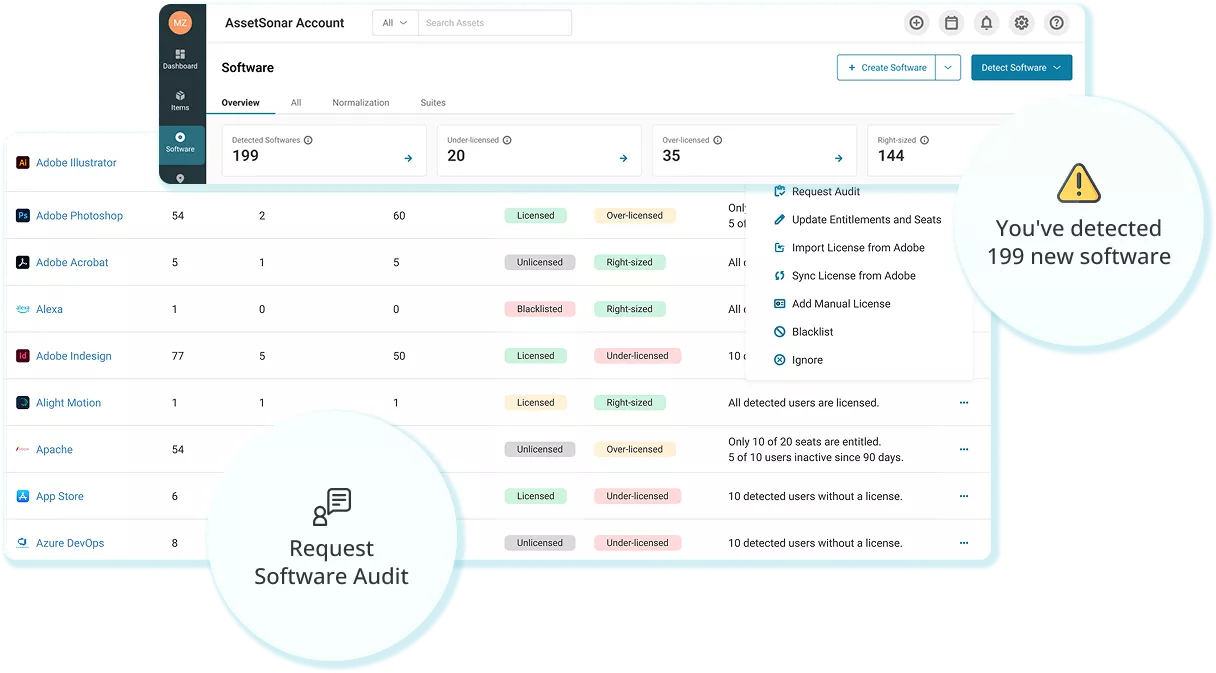Click the Adobe Illustrator app icon
This screenshot has height=673, width=1216.
(x=23, y=162)
